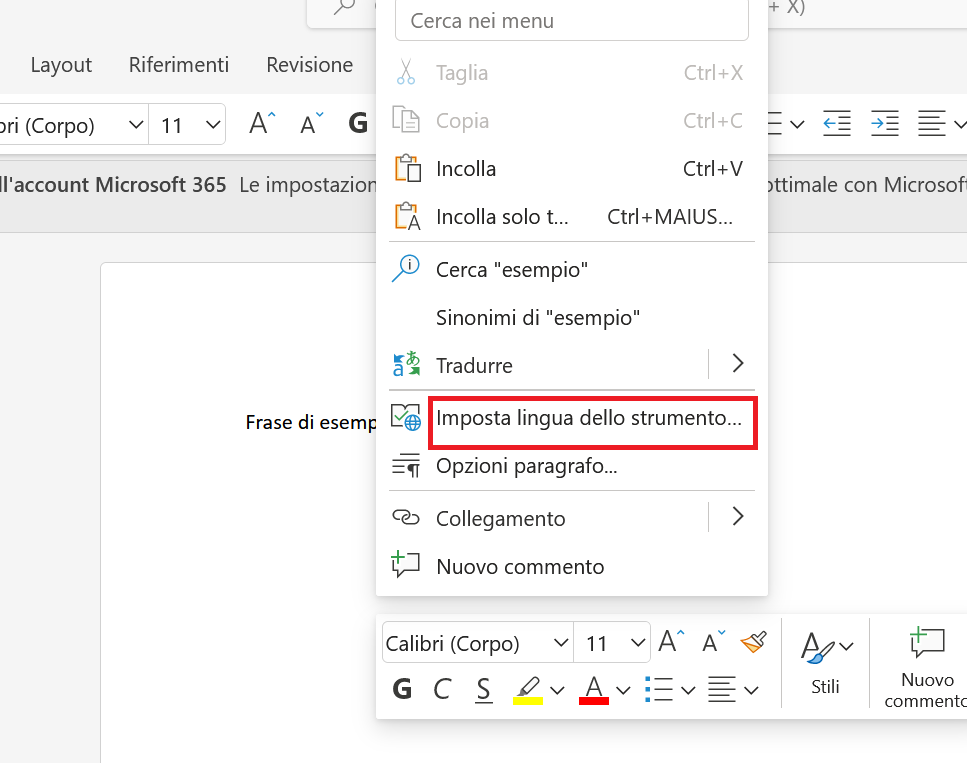Decrease paragraph indent in ribbon
The height and width of the screenshot is (763, 967).
coord(837,124)
